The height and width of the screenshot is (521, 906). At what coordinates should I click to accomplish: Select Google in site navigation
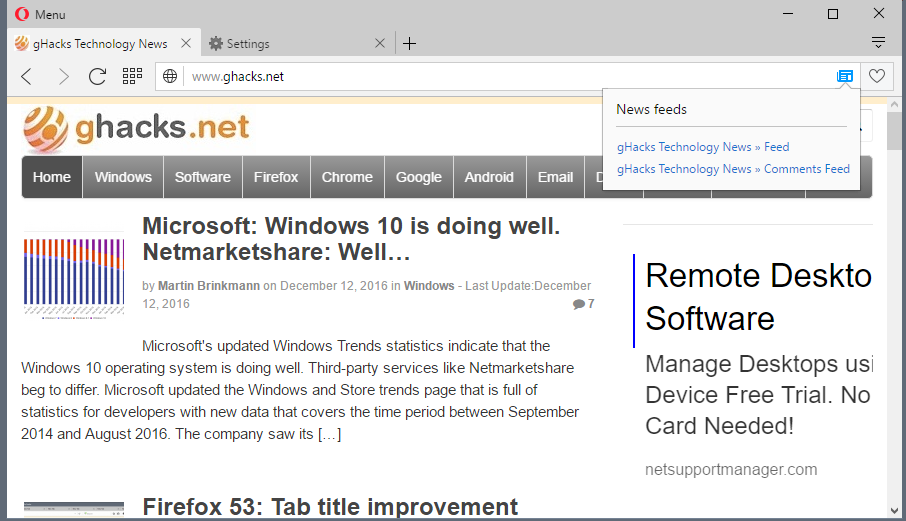point(419,177)
